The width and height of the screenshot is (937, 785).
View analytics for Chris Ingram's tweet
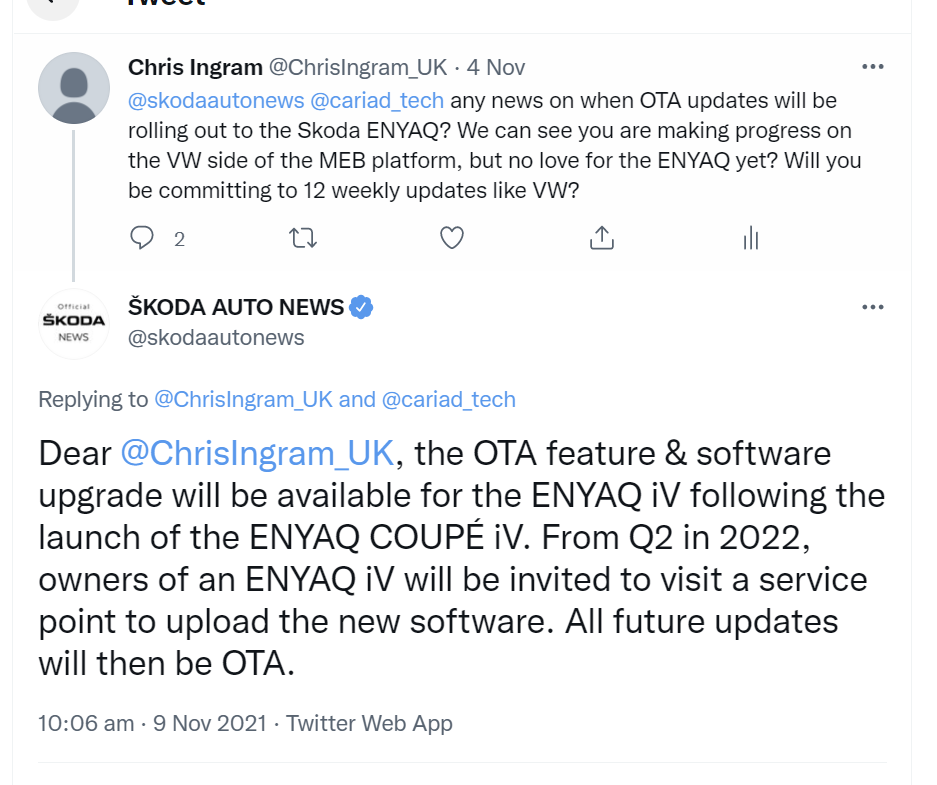(751, 238)
